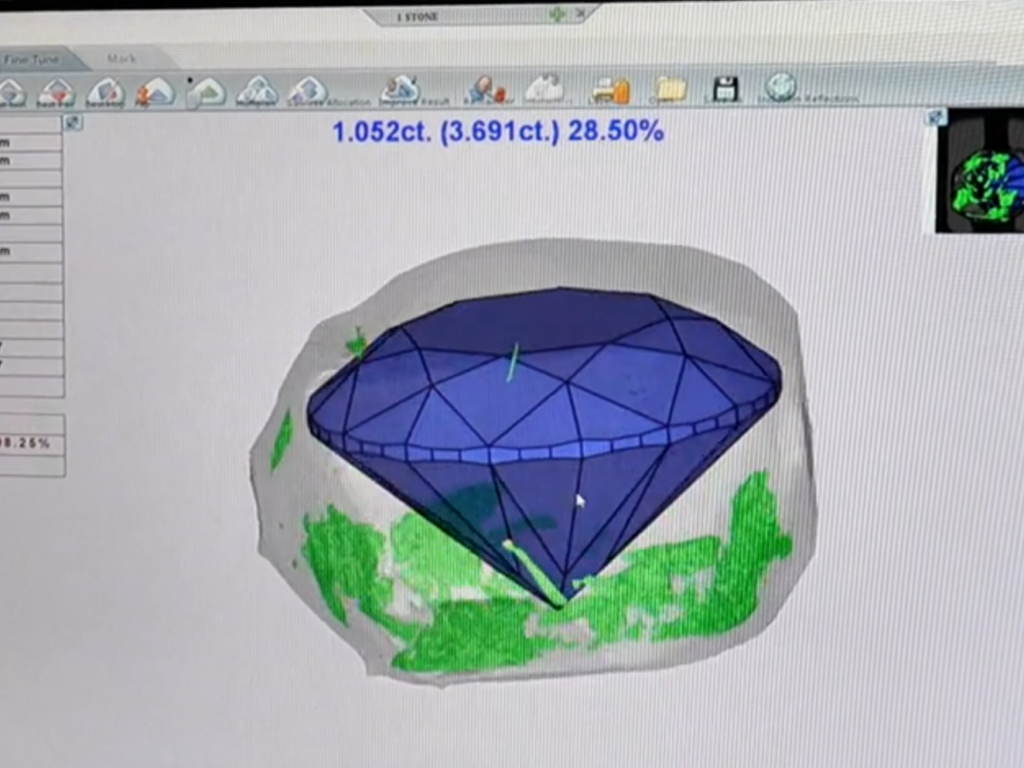Toggle the Inclusion Reflections globe icon
This screenshot has height=768, width=1024.
coord(781,88)
